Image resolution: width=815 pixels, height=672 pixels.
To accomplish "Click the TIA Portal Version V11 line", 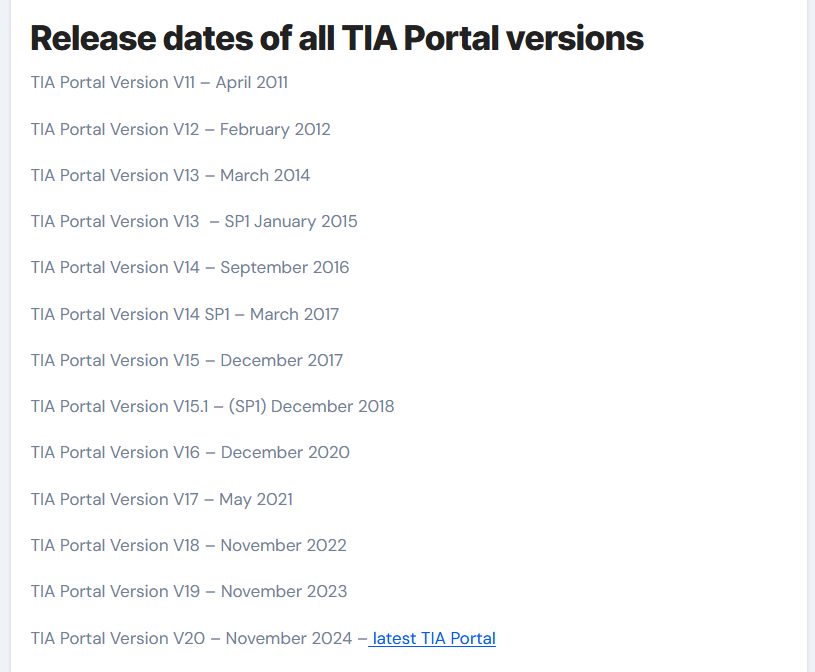I will tap(159, 82).
